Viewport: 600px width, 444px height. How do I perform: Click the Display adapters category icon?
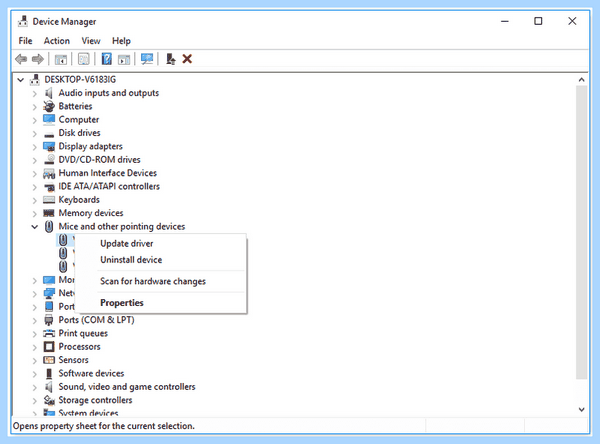49,147
